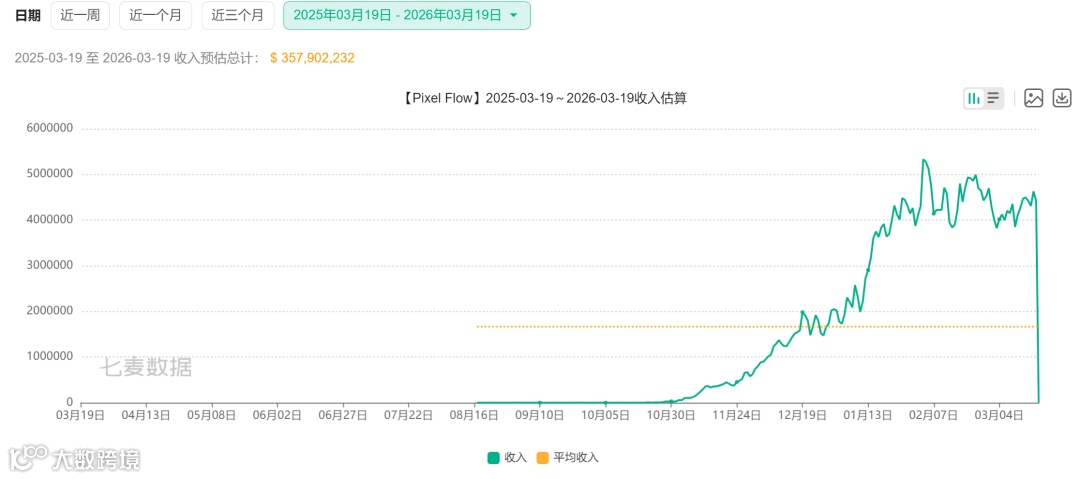The width and height of the screenshot is (1080, 479).
Task: Click the orange dotted average income line
Action: click(x=756, y=327)
